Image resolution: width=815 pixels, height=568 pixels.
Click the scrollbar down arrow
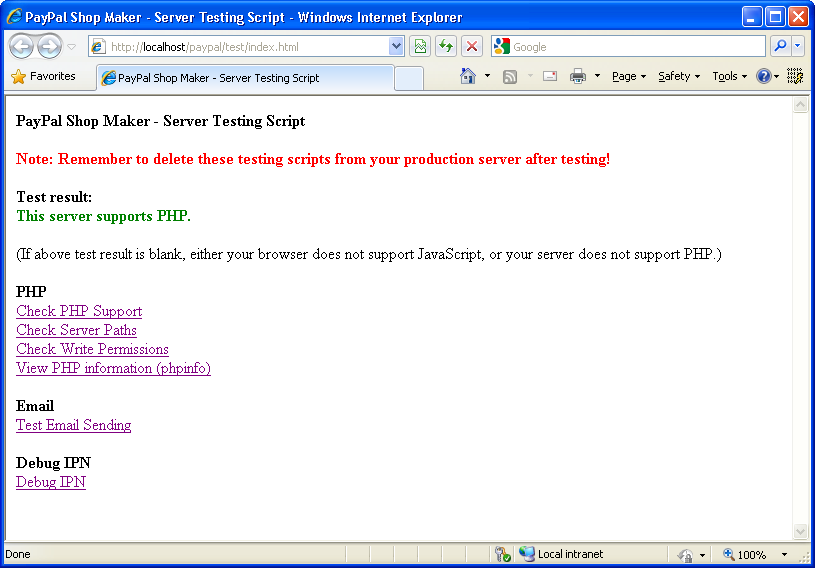pyautogui.click(x=800, y=531)
